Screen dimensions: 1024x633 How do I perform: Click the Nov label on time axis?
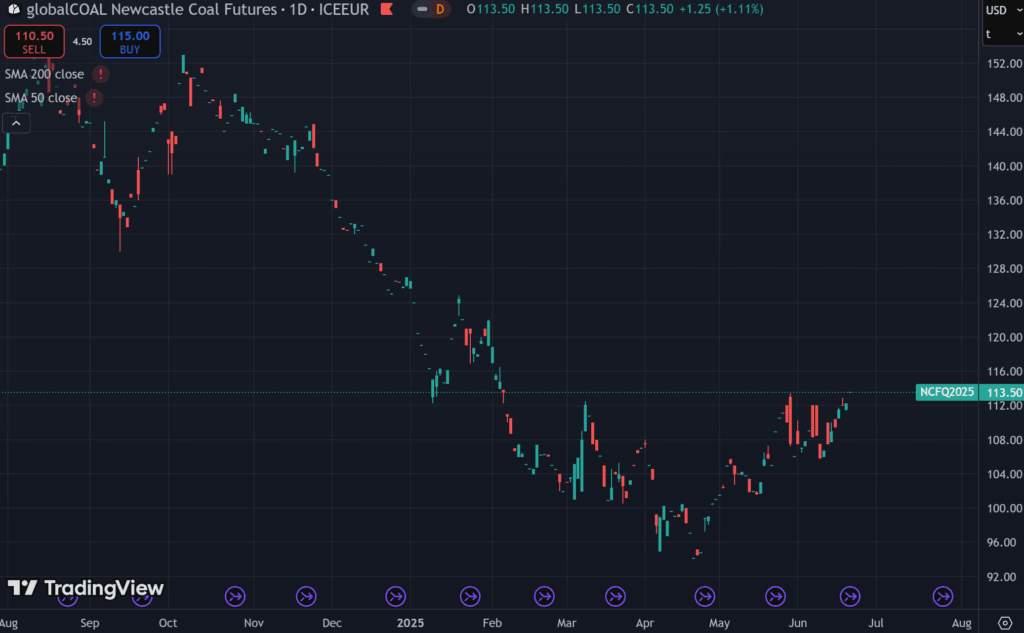coord(253,623)
